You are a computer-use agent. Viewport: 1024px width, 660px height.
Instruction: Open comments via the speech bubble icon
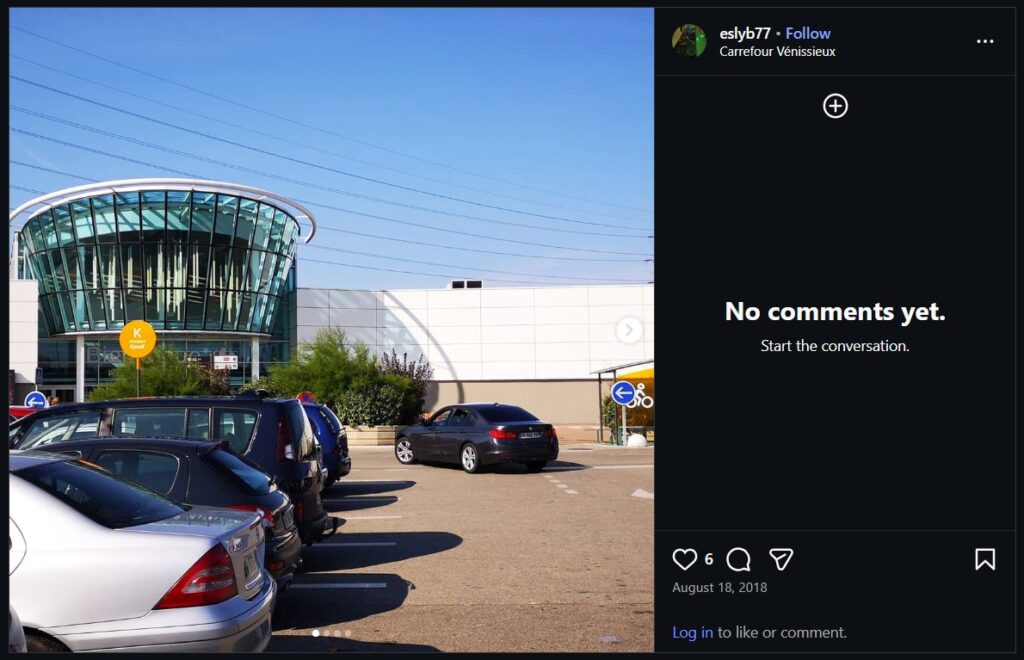tap(738, 559)
